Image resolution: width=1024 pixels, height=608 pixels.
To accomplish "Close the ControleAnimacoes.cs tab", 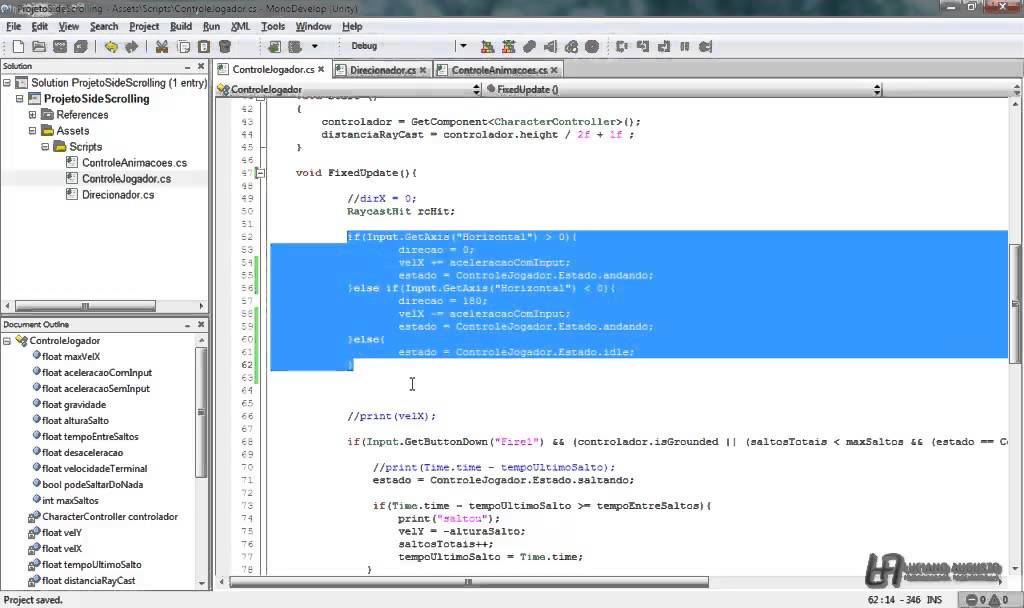I will [554, 69].
